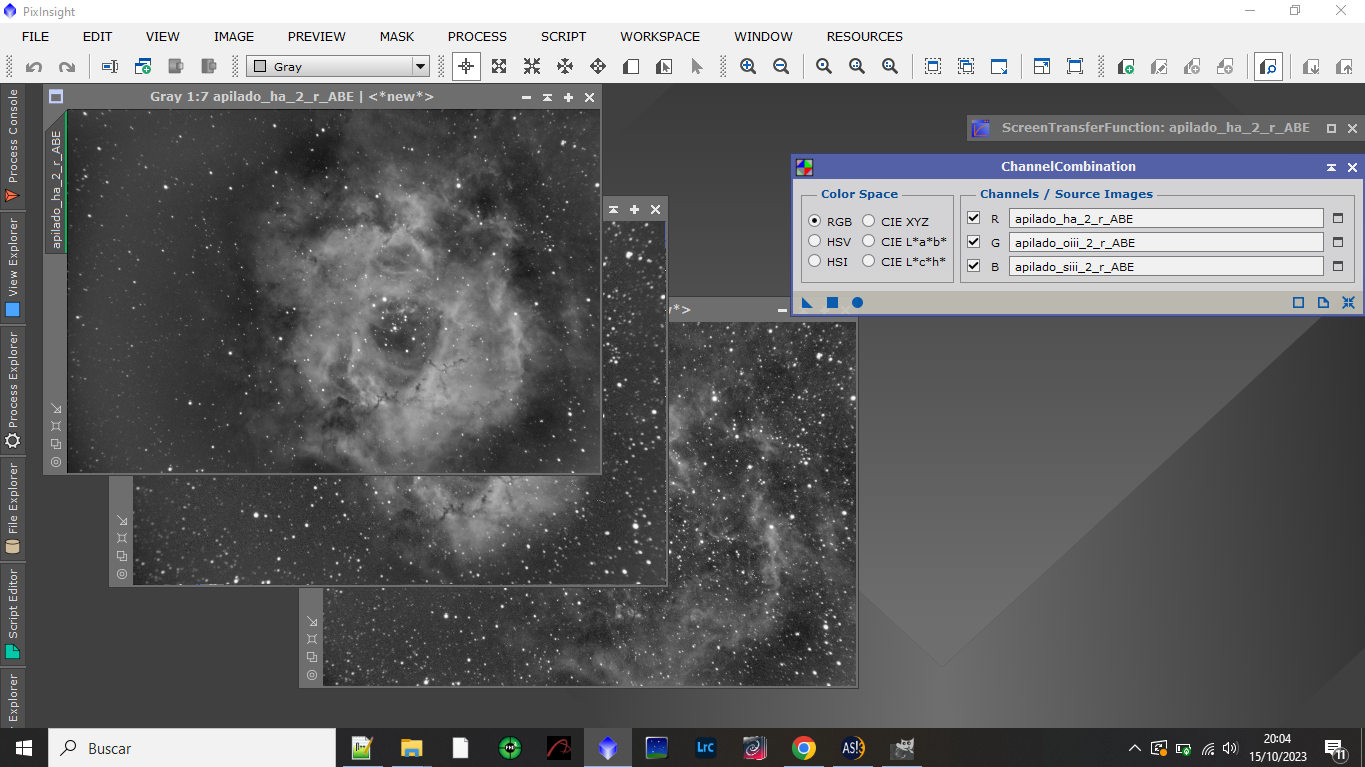1365x767 pixels.
Task: Open the MASK menu
Action: (397, 36)
